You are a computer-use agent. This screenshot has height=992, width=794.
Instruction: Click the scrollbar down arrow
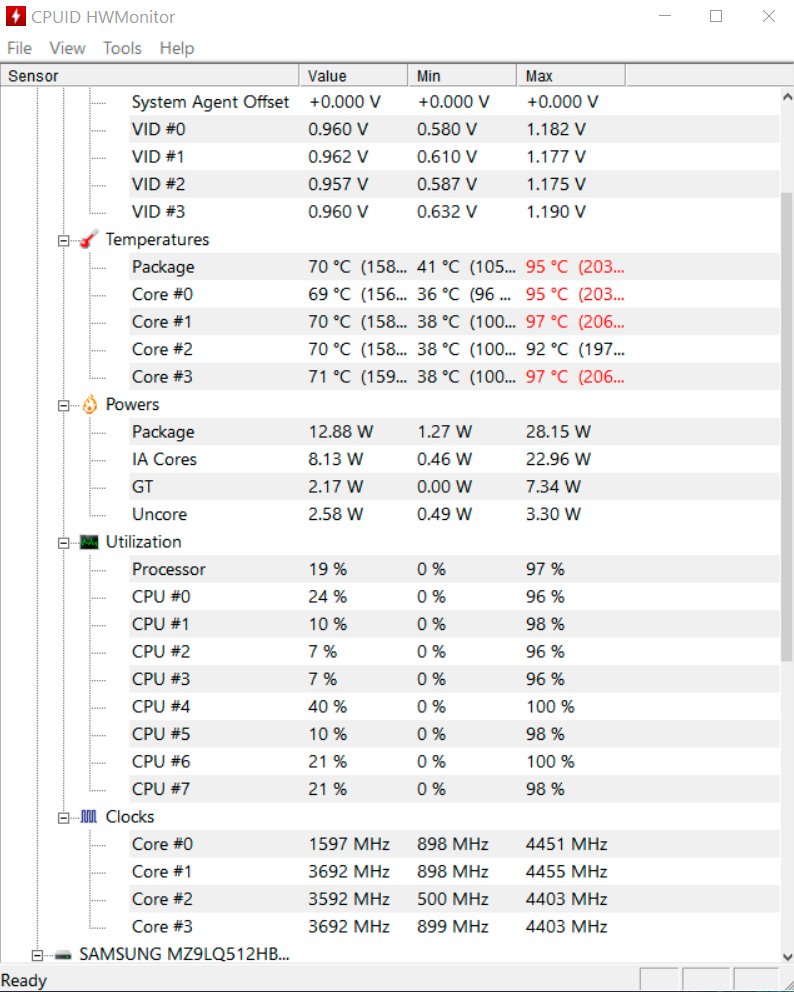click(787, 957)
